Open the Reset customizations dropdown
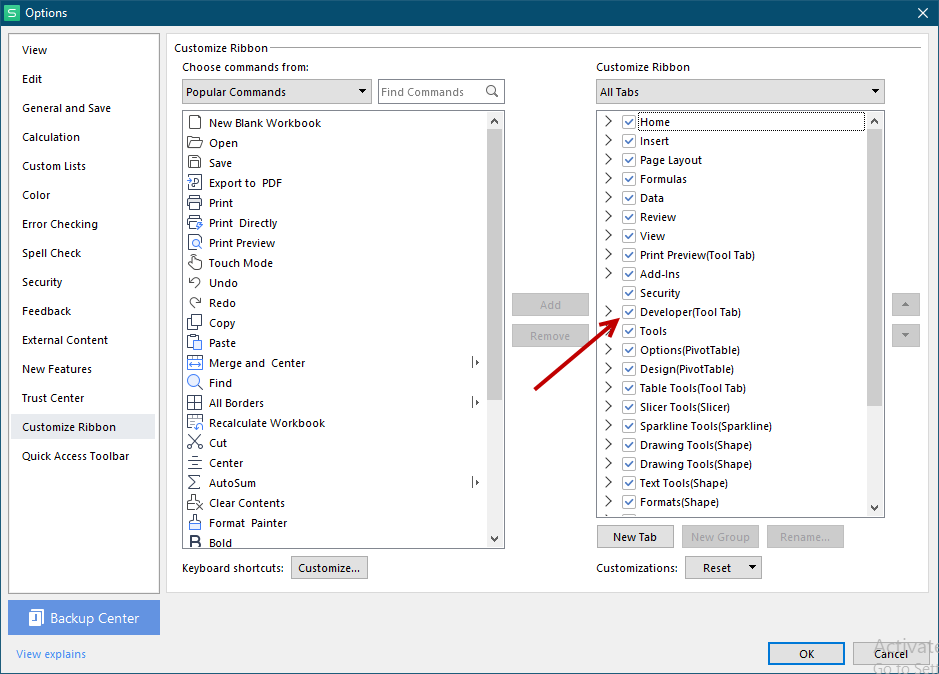 point(723,568)
